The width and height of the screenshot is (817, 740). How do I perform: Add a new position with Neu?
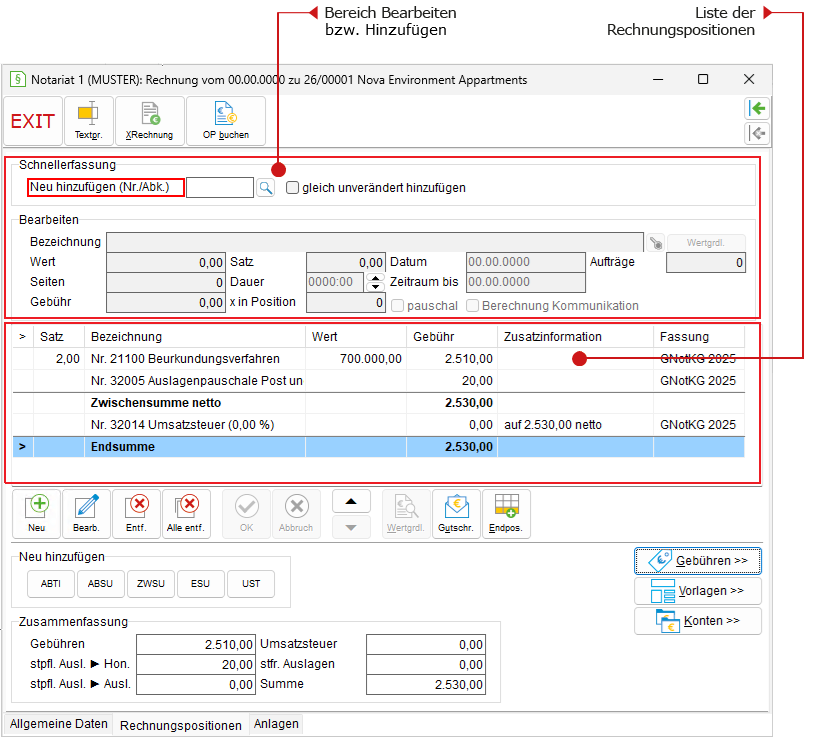point(36,514)
